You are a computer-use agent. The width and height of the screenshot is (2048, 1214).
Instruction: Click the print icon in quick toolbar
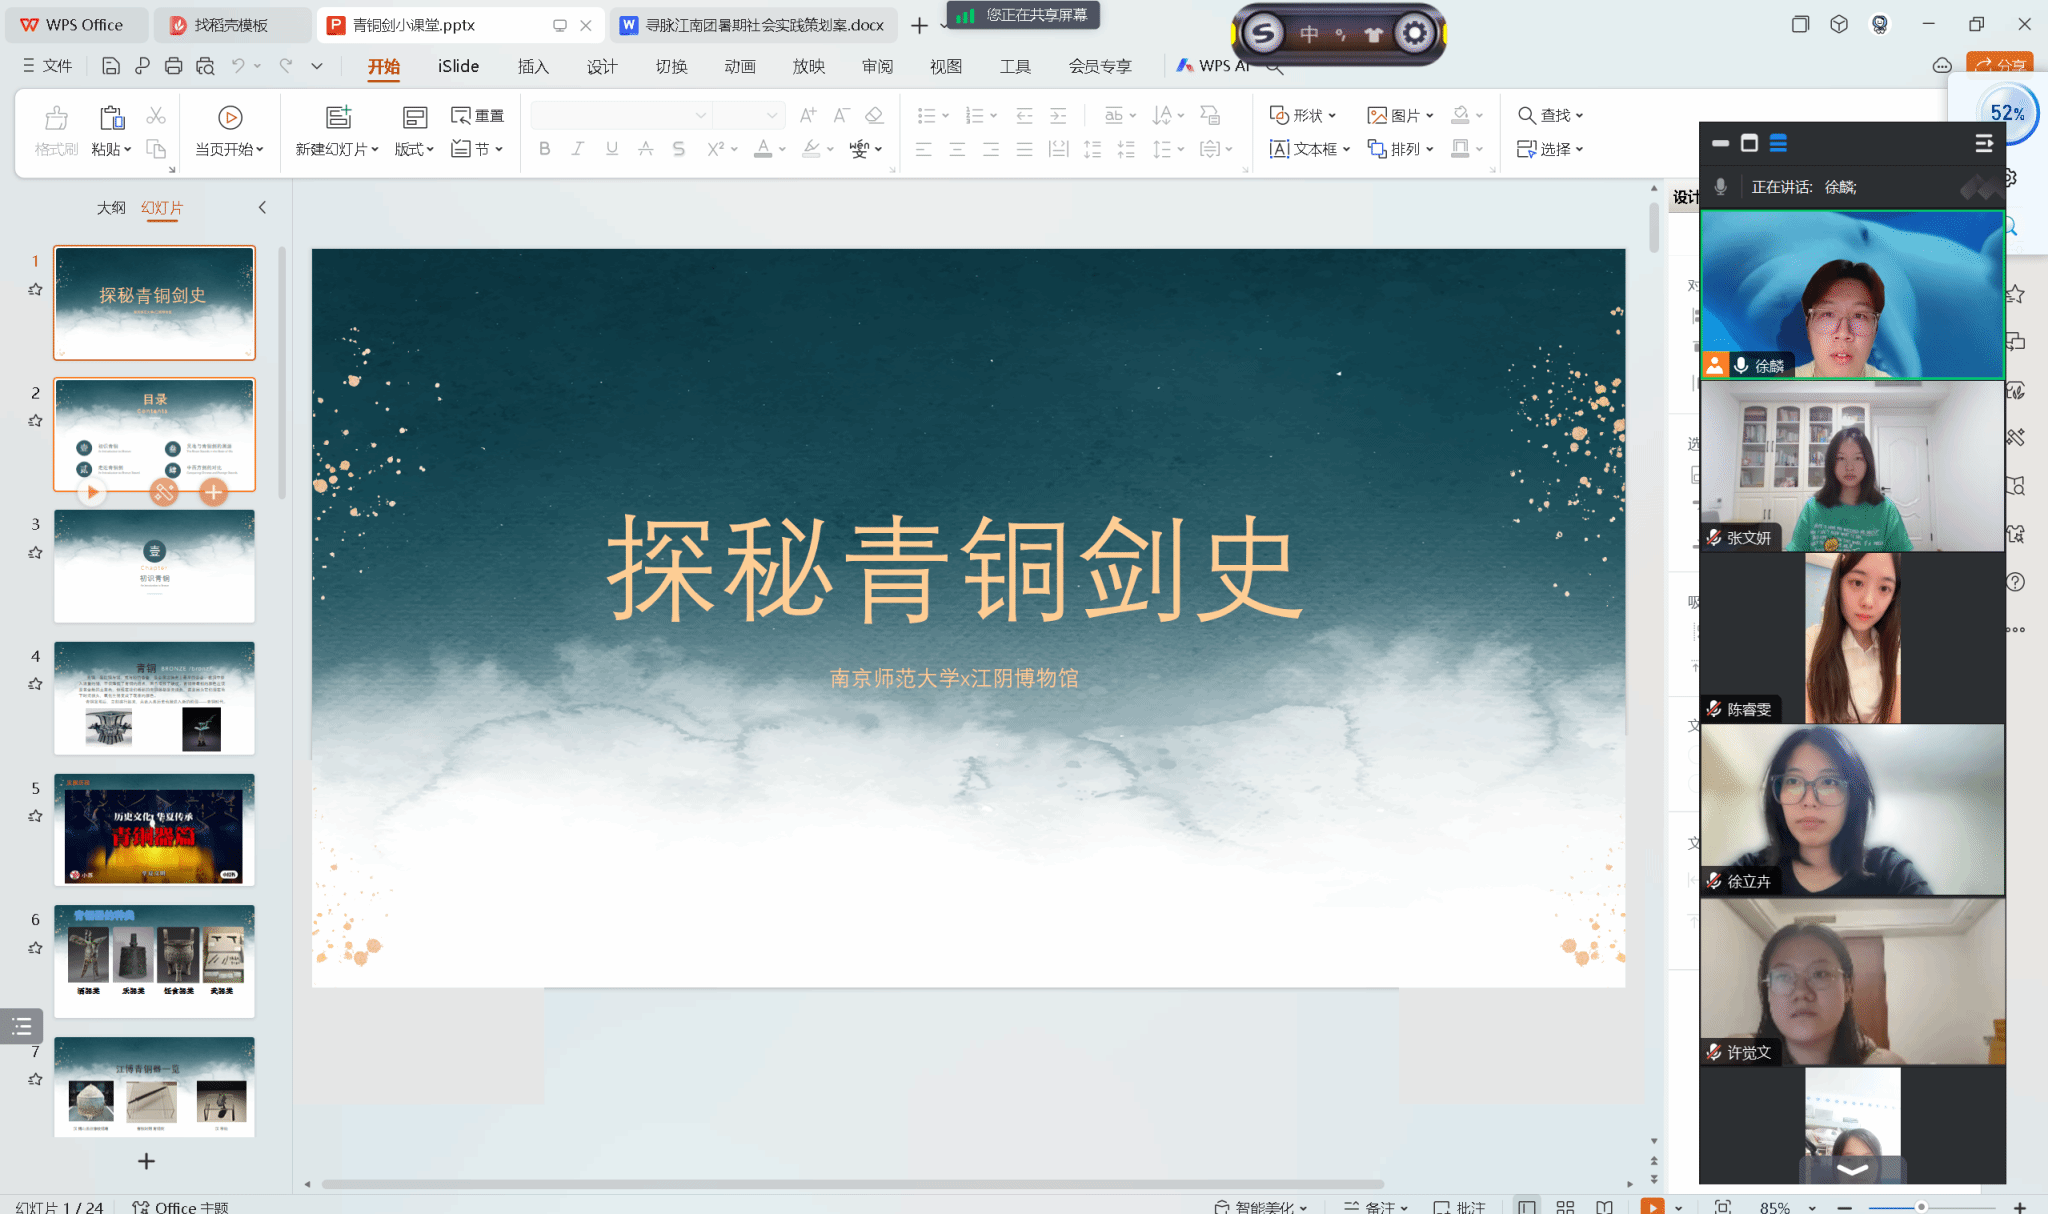[x=173, y=66]
